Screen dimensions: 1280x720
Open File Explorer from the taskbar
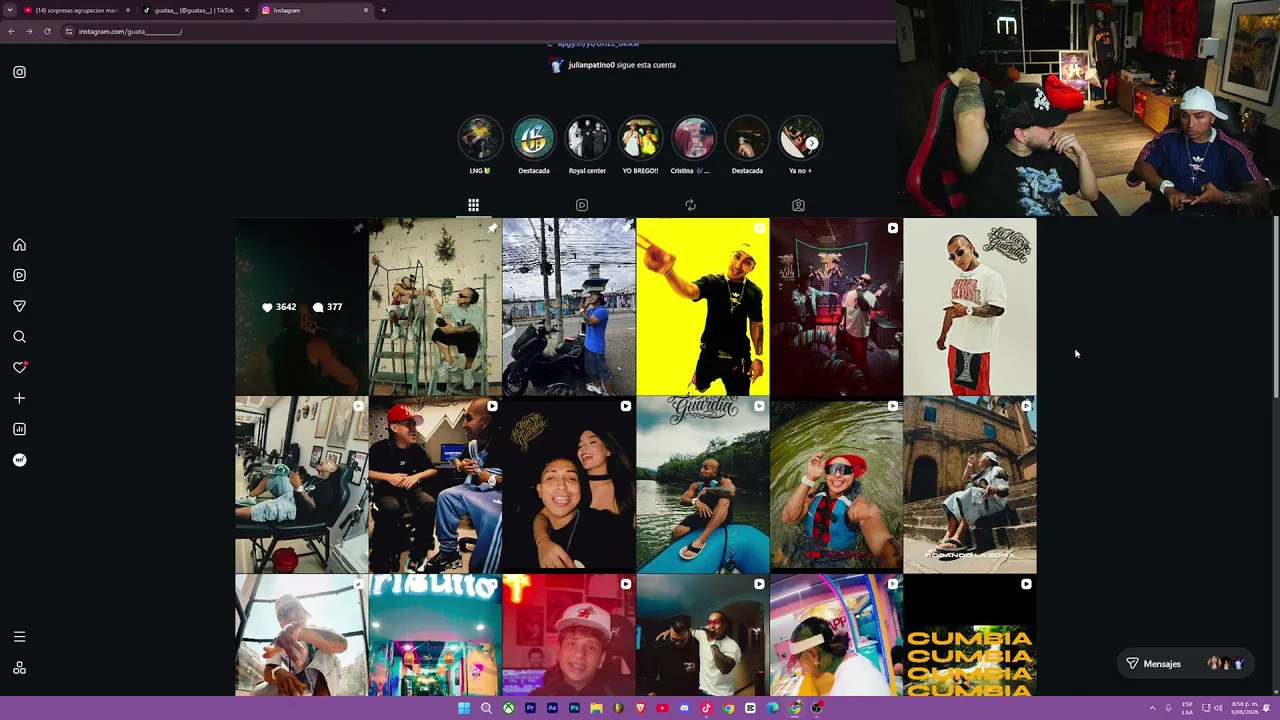(x=596, y=708)
